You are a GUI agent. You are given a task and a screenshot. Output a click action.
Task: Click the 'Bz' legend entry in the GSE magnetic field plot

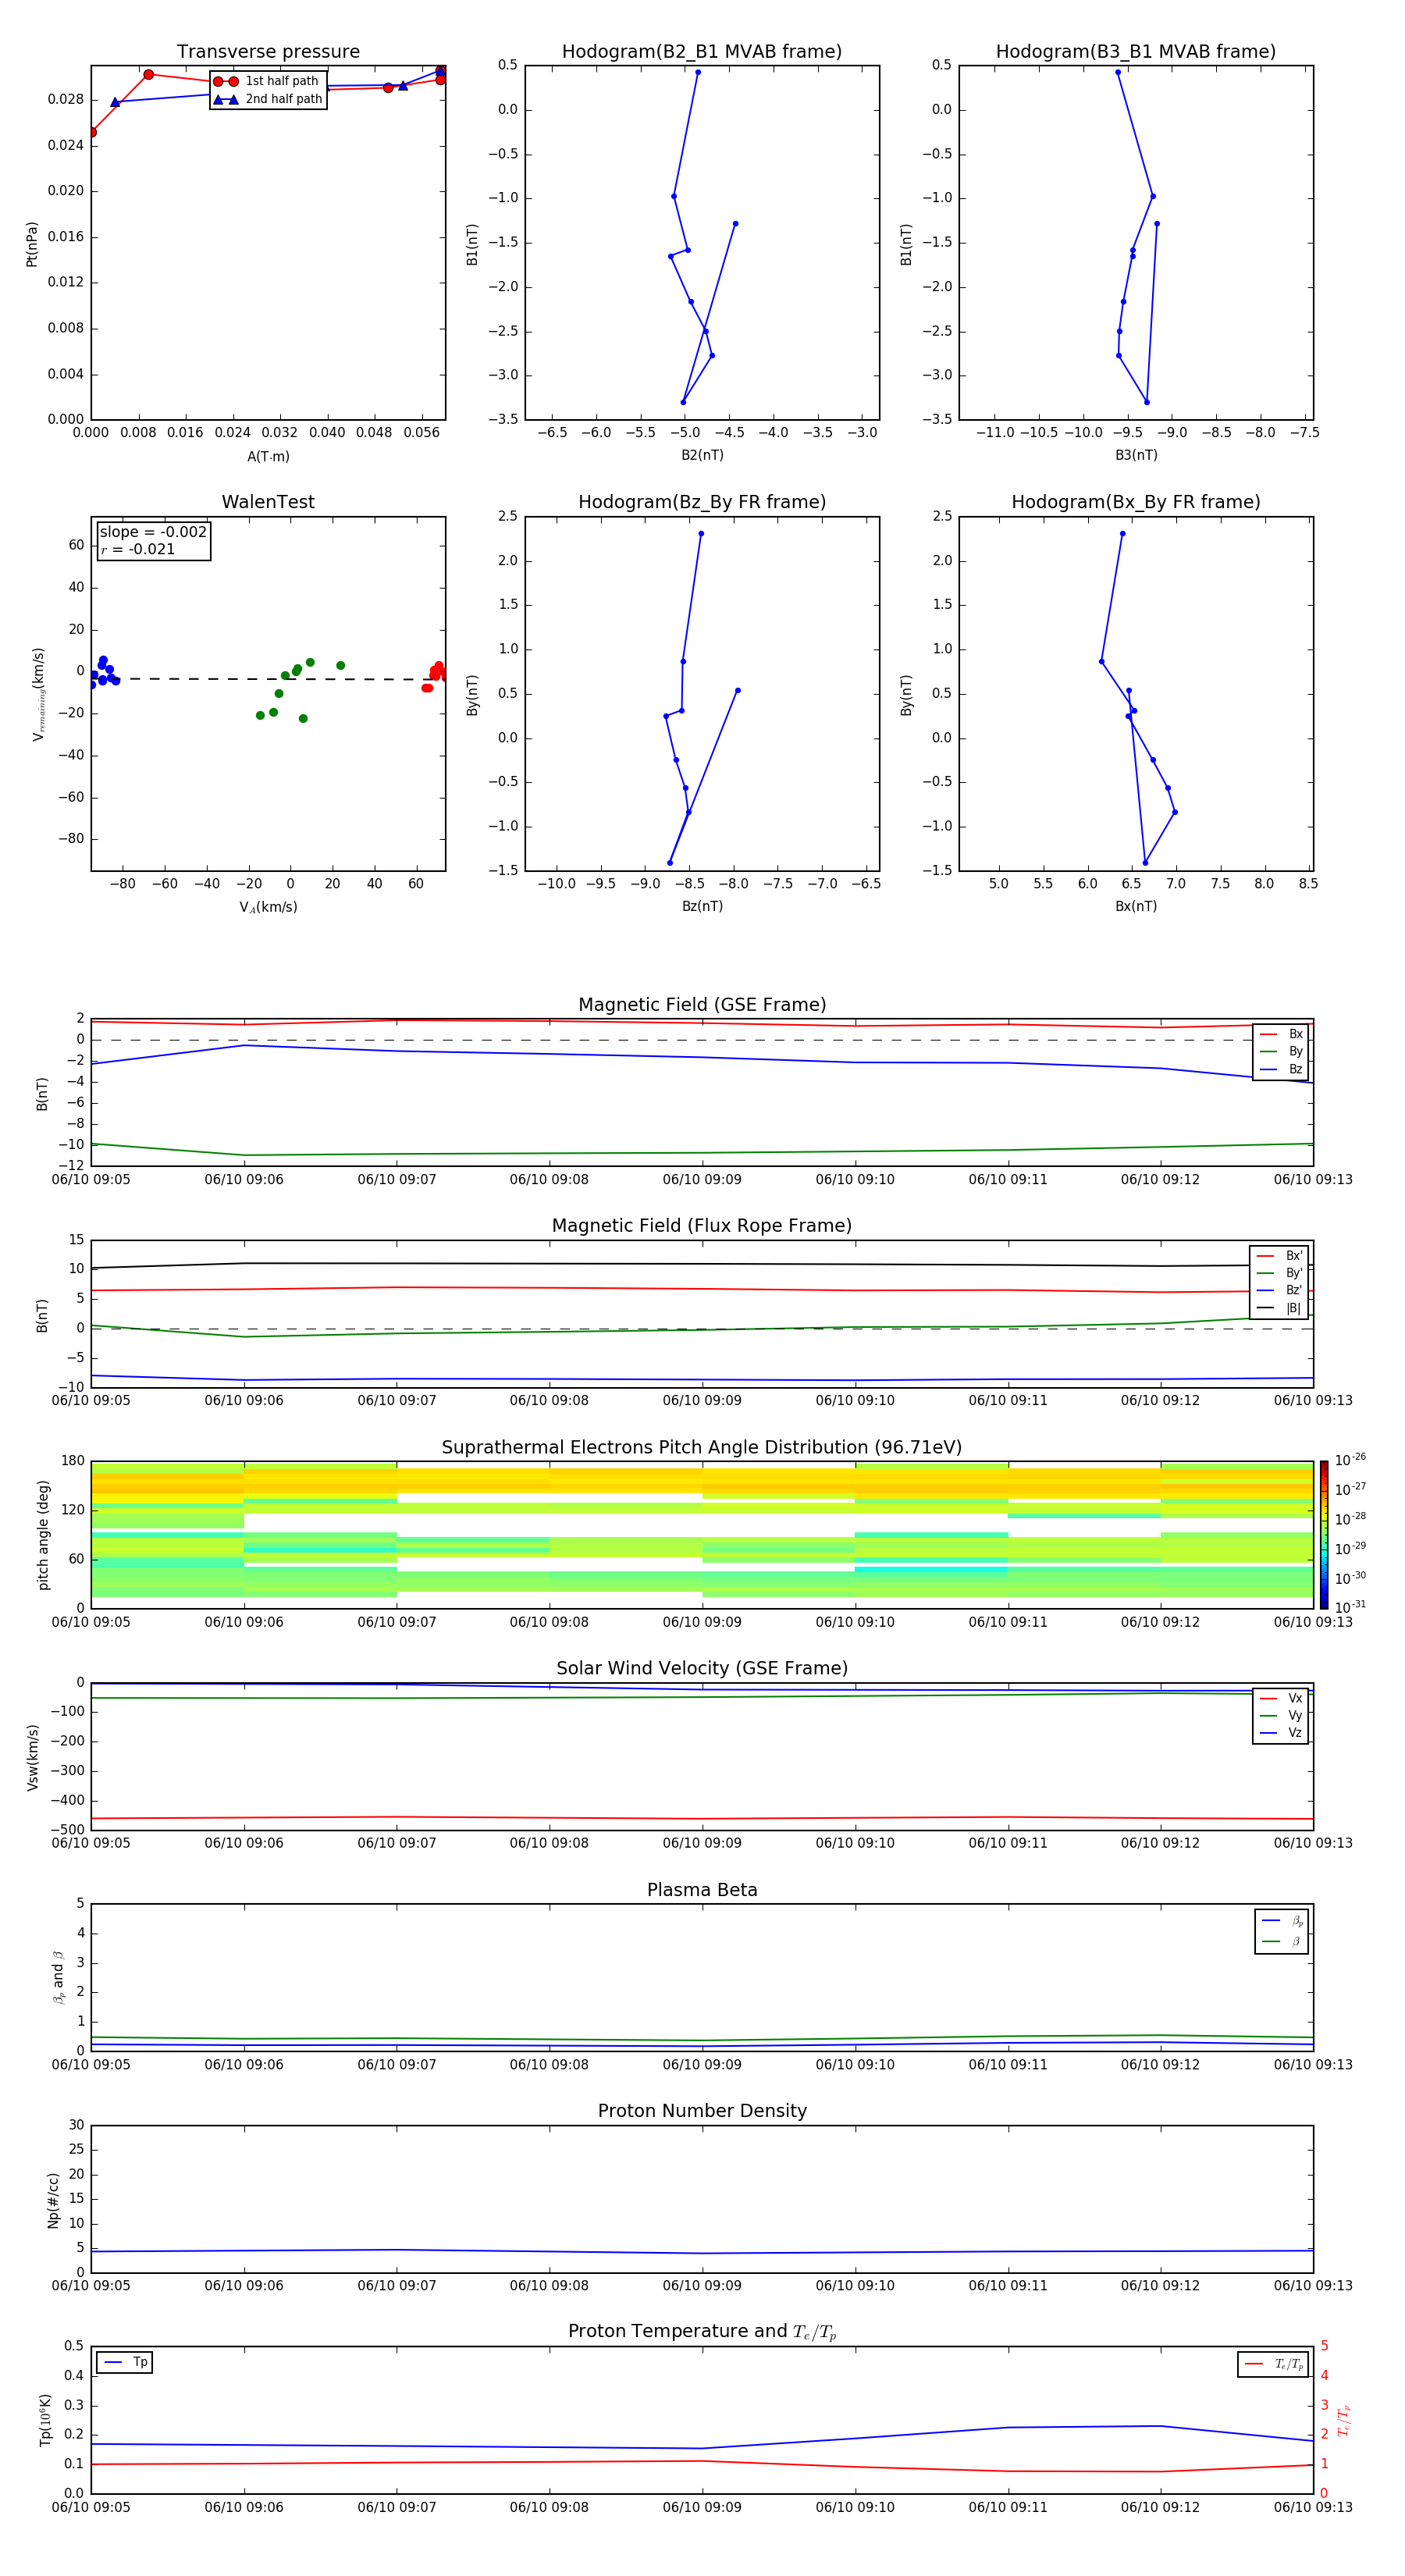click(x=1282, y=1069)
